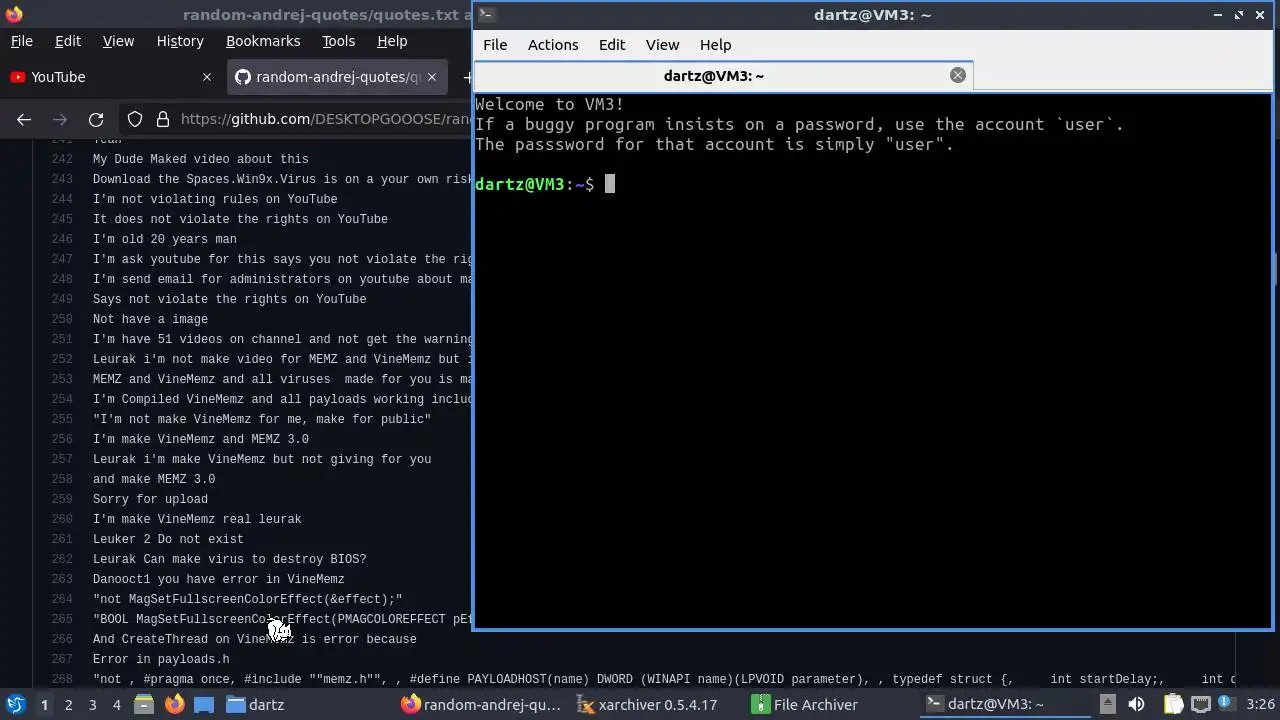Screen dimensions: 1280x720
Task: Click line 'and make MEMZ 3.0'
Action: (154, 479)
